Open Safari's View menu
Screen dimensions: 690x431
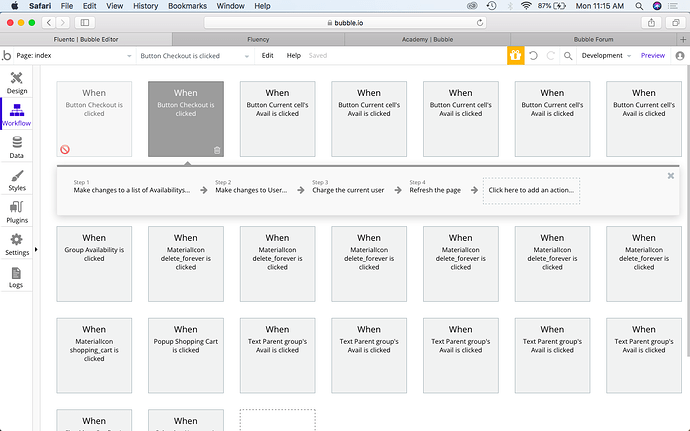click(114, 6)
